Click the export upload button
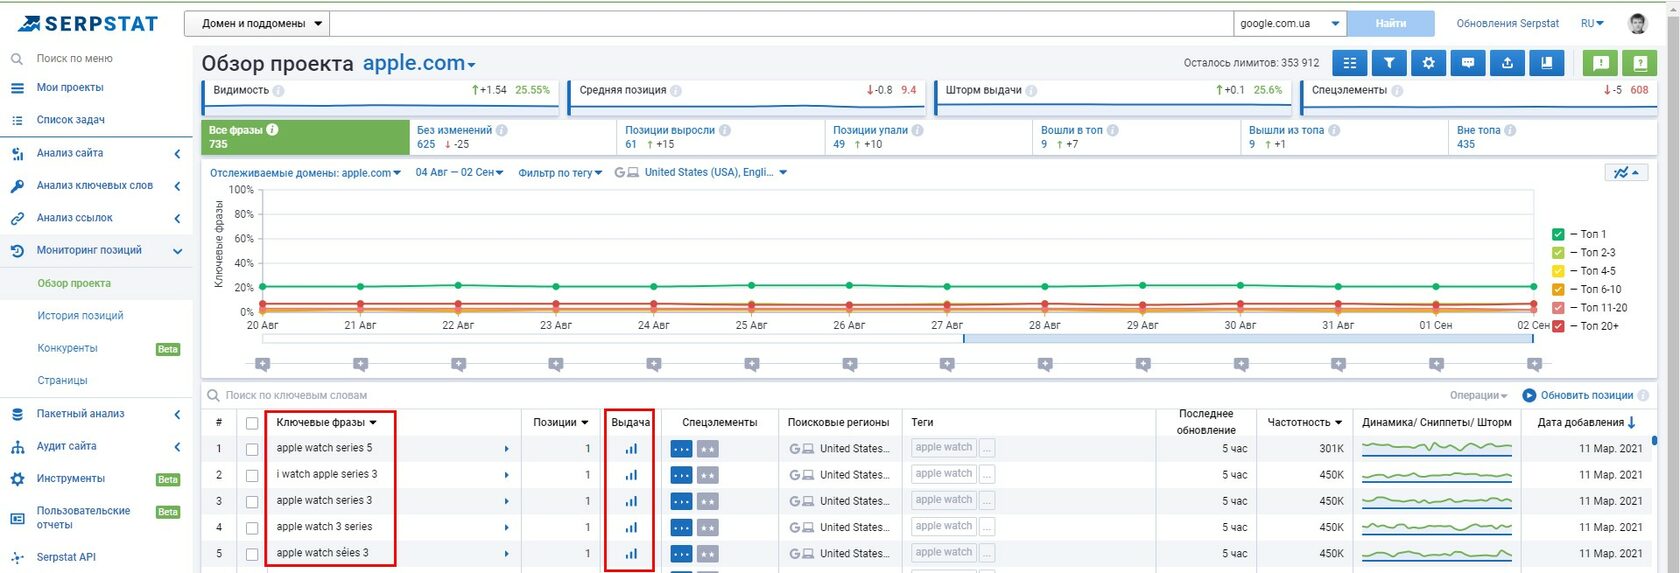 coord(1507,63)
